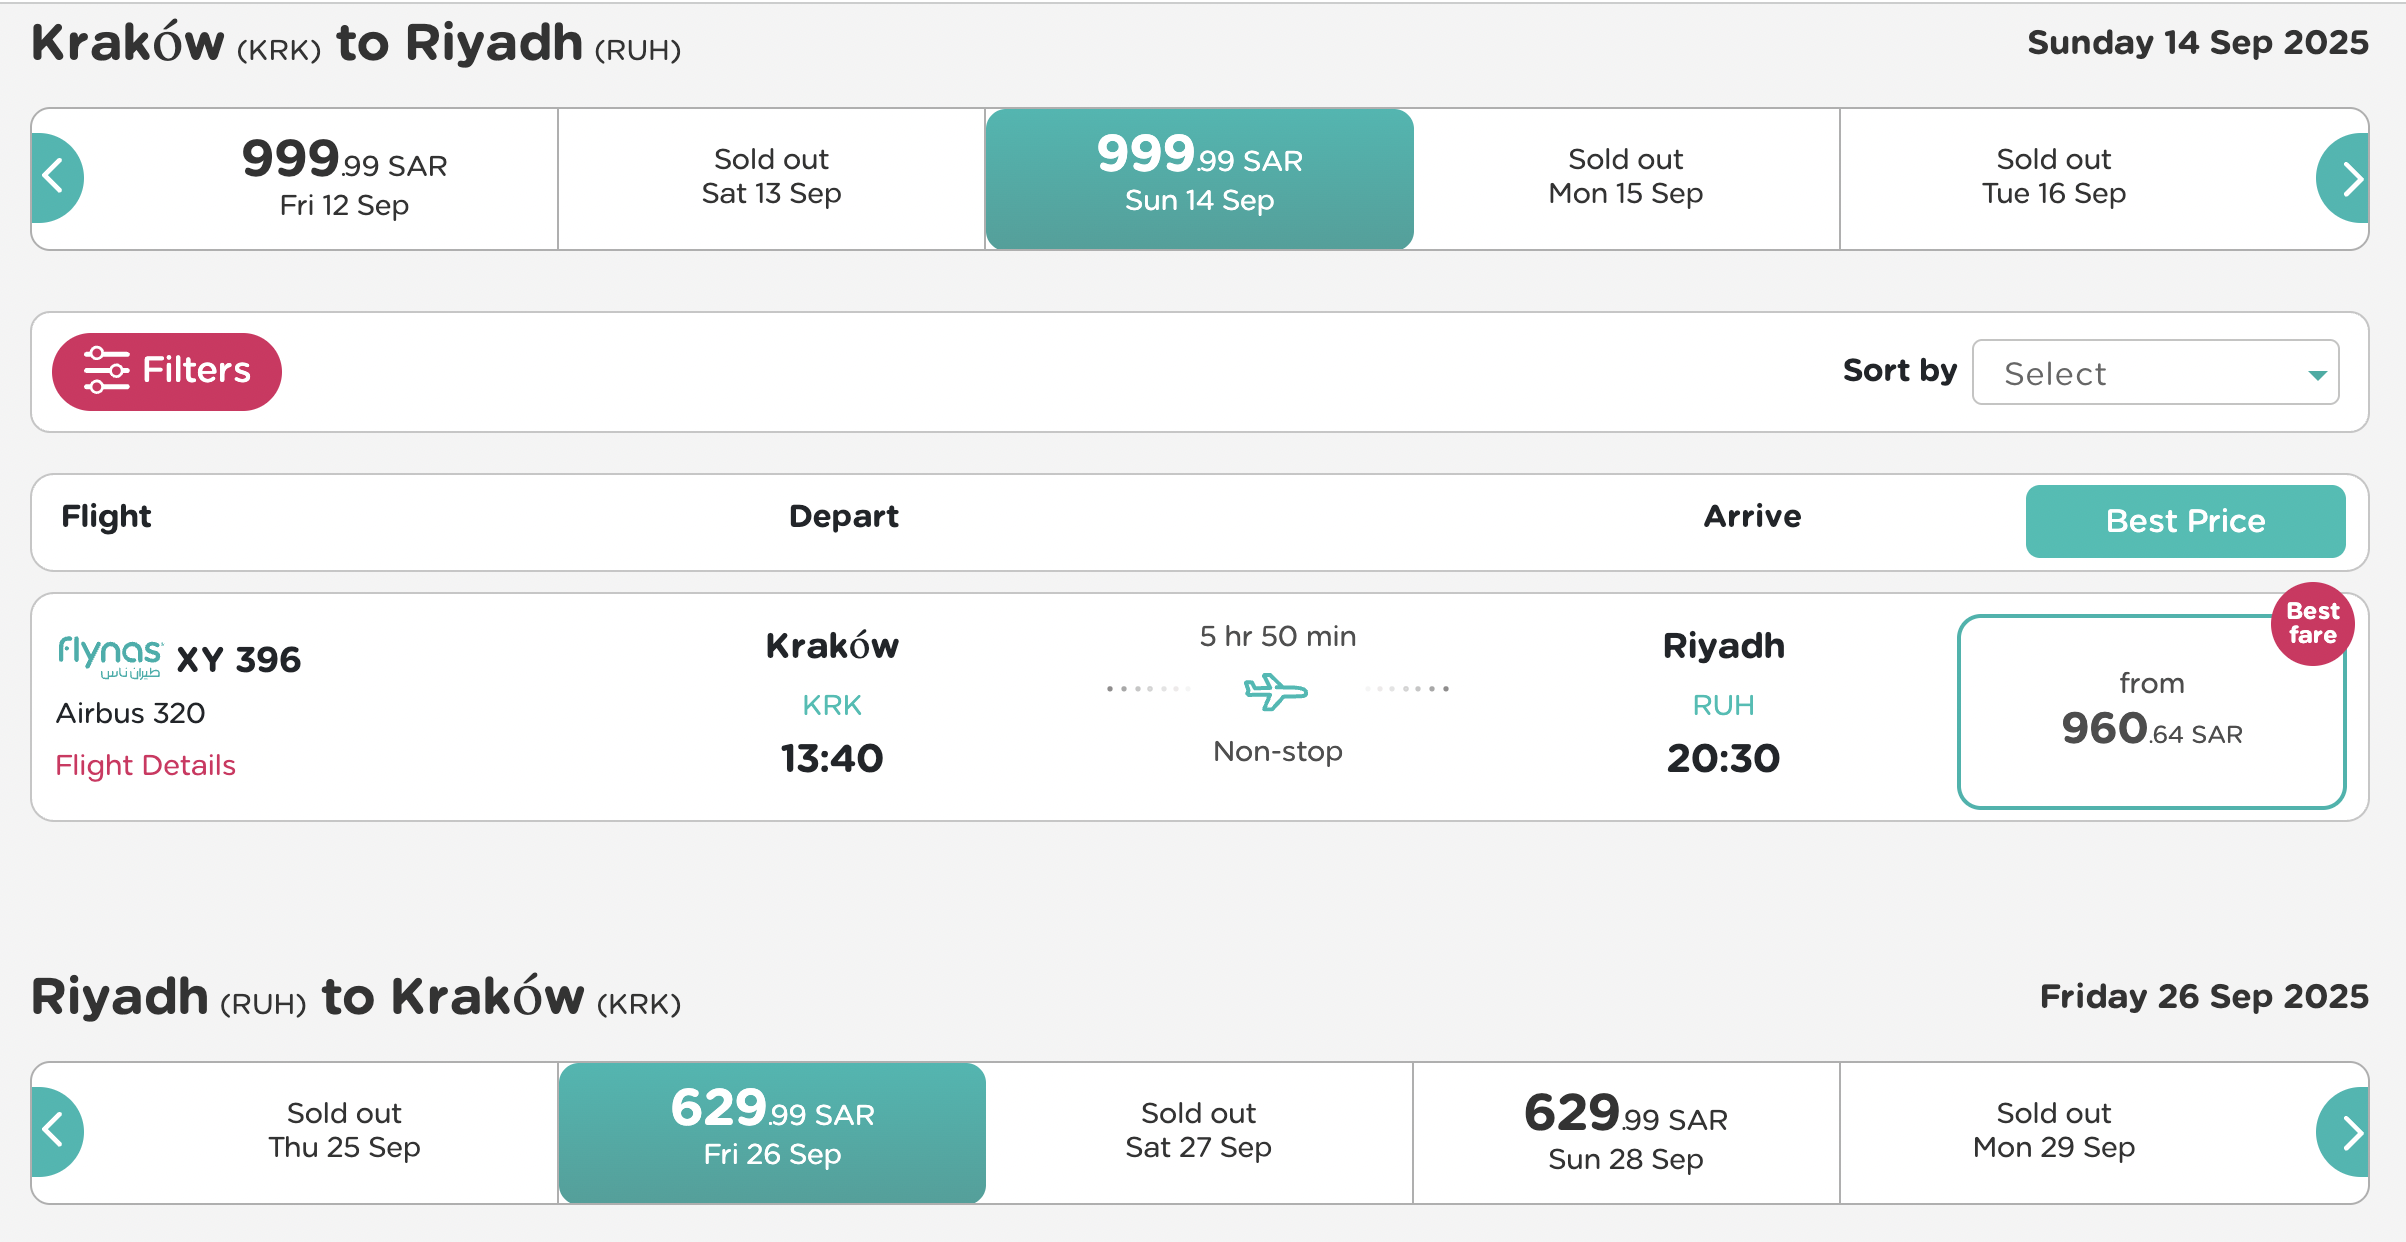The height and width of the screenshot is (1242, 2406).
Task: Click the flynas airline logo
Action: coord(110,657)
